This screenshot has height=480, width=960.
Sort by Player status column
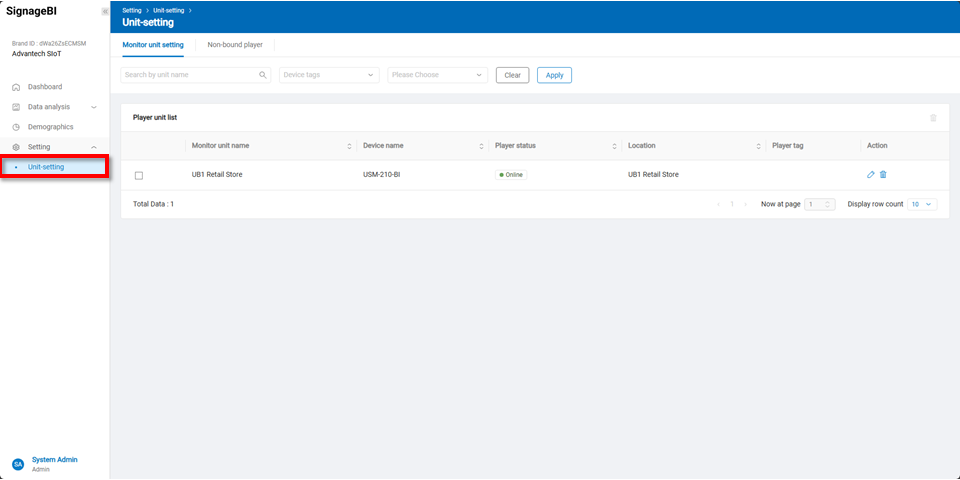[x=614, y=146]
